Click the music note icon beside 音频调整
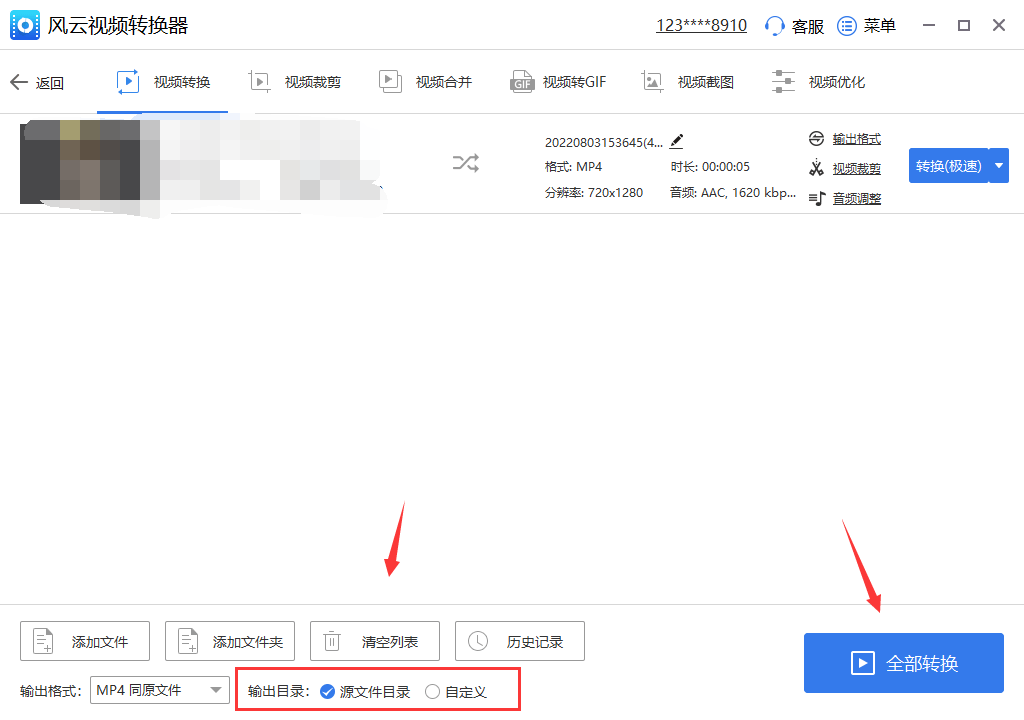 coord(817,198)
